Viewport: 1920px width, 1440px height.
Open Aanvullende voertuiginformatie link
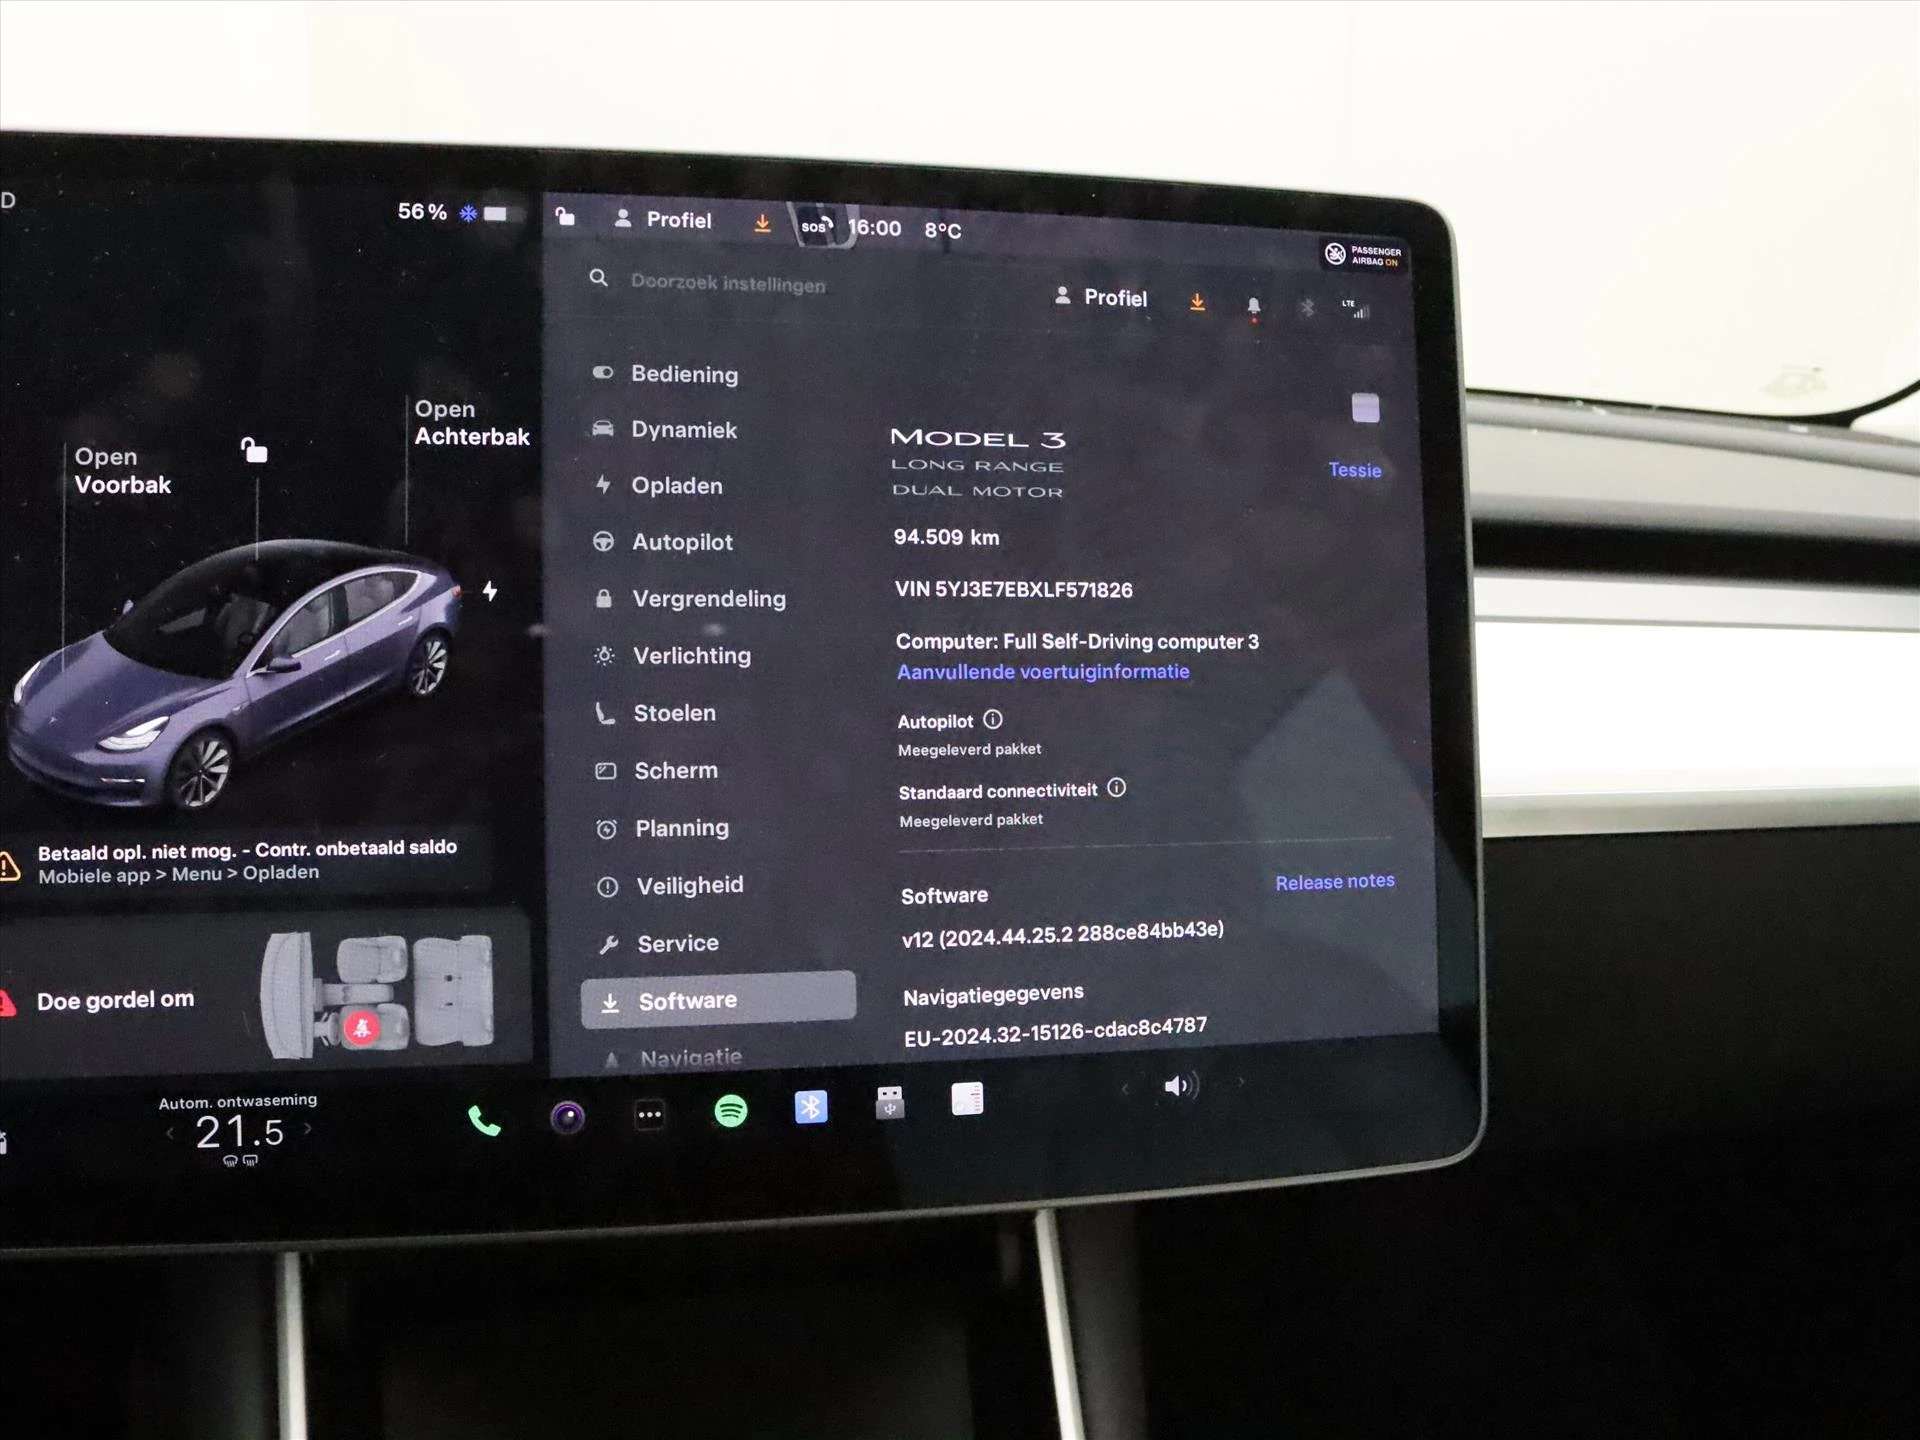[x=1045, y=669]
